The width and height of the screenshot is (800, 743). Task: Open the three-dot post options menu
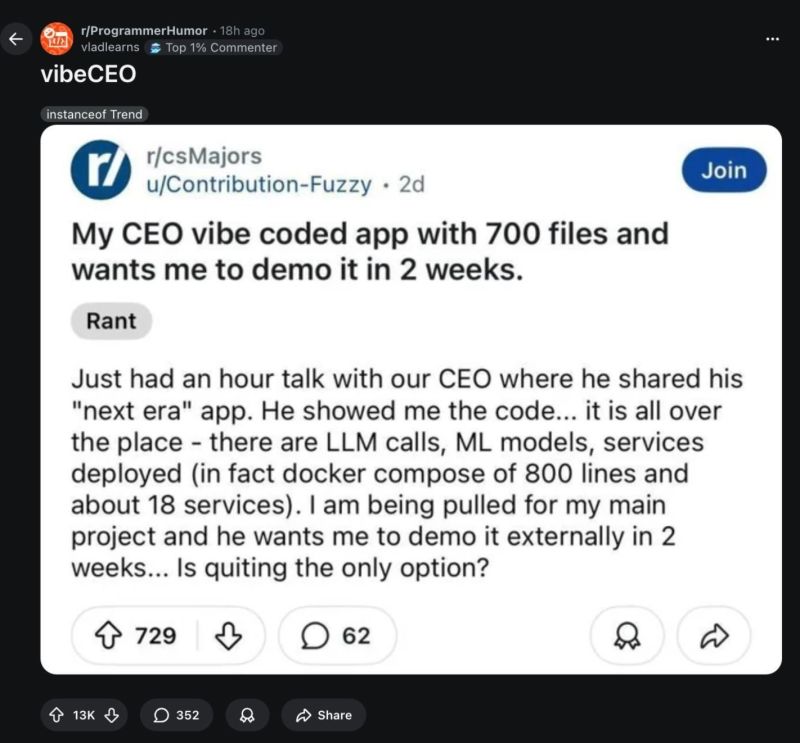point(771,39)
